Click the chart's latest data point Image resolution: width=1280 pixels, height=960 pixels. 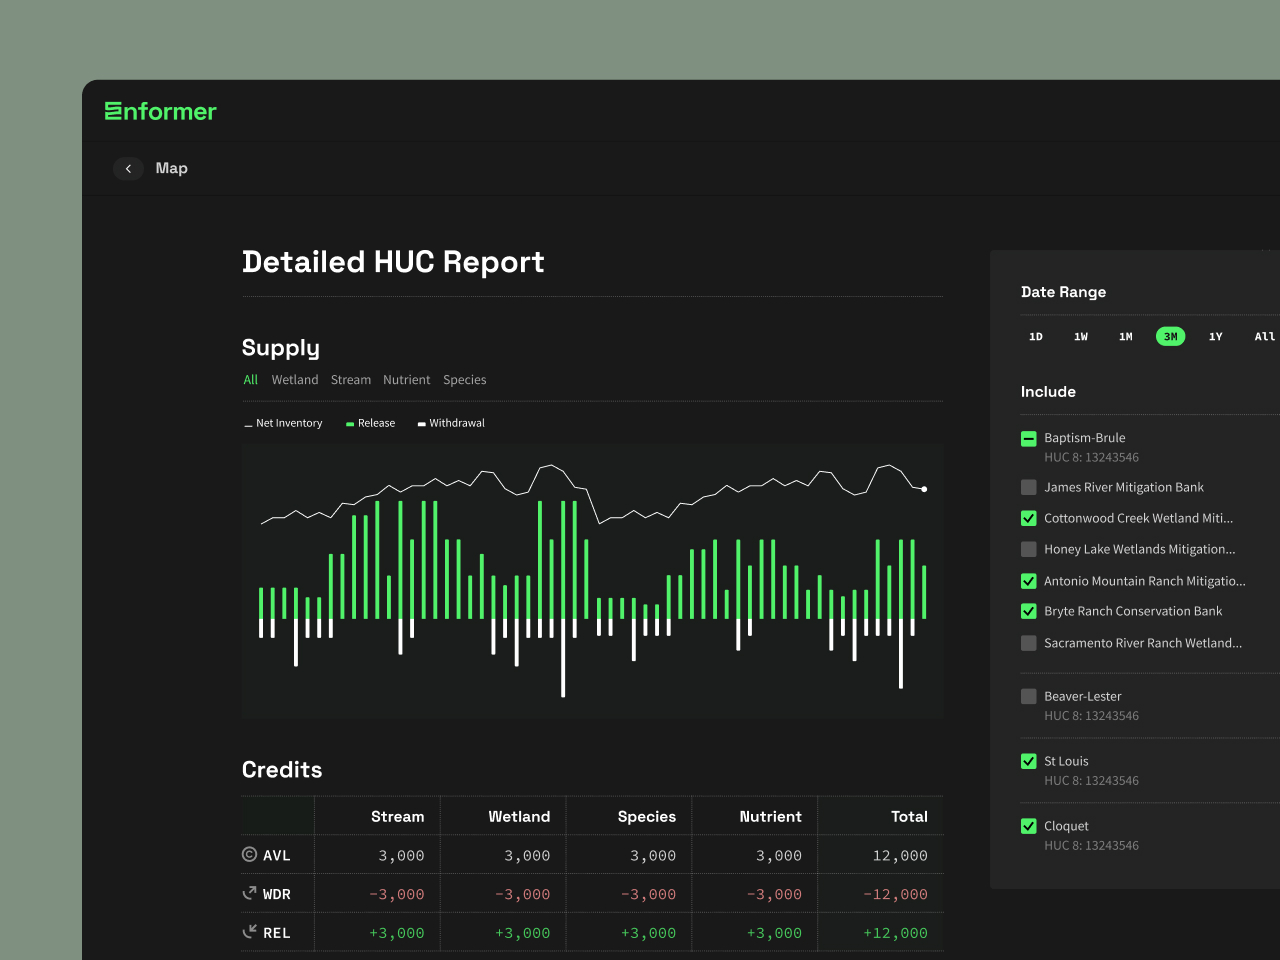tap(924, 489)
